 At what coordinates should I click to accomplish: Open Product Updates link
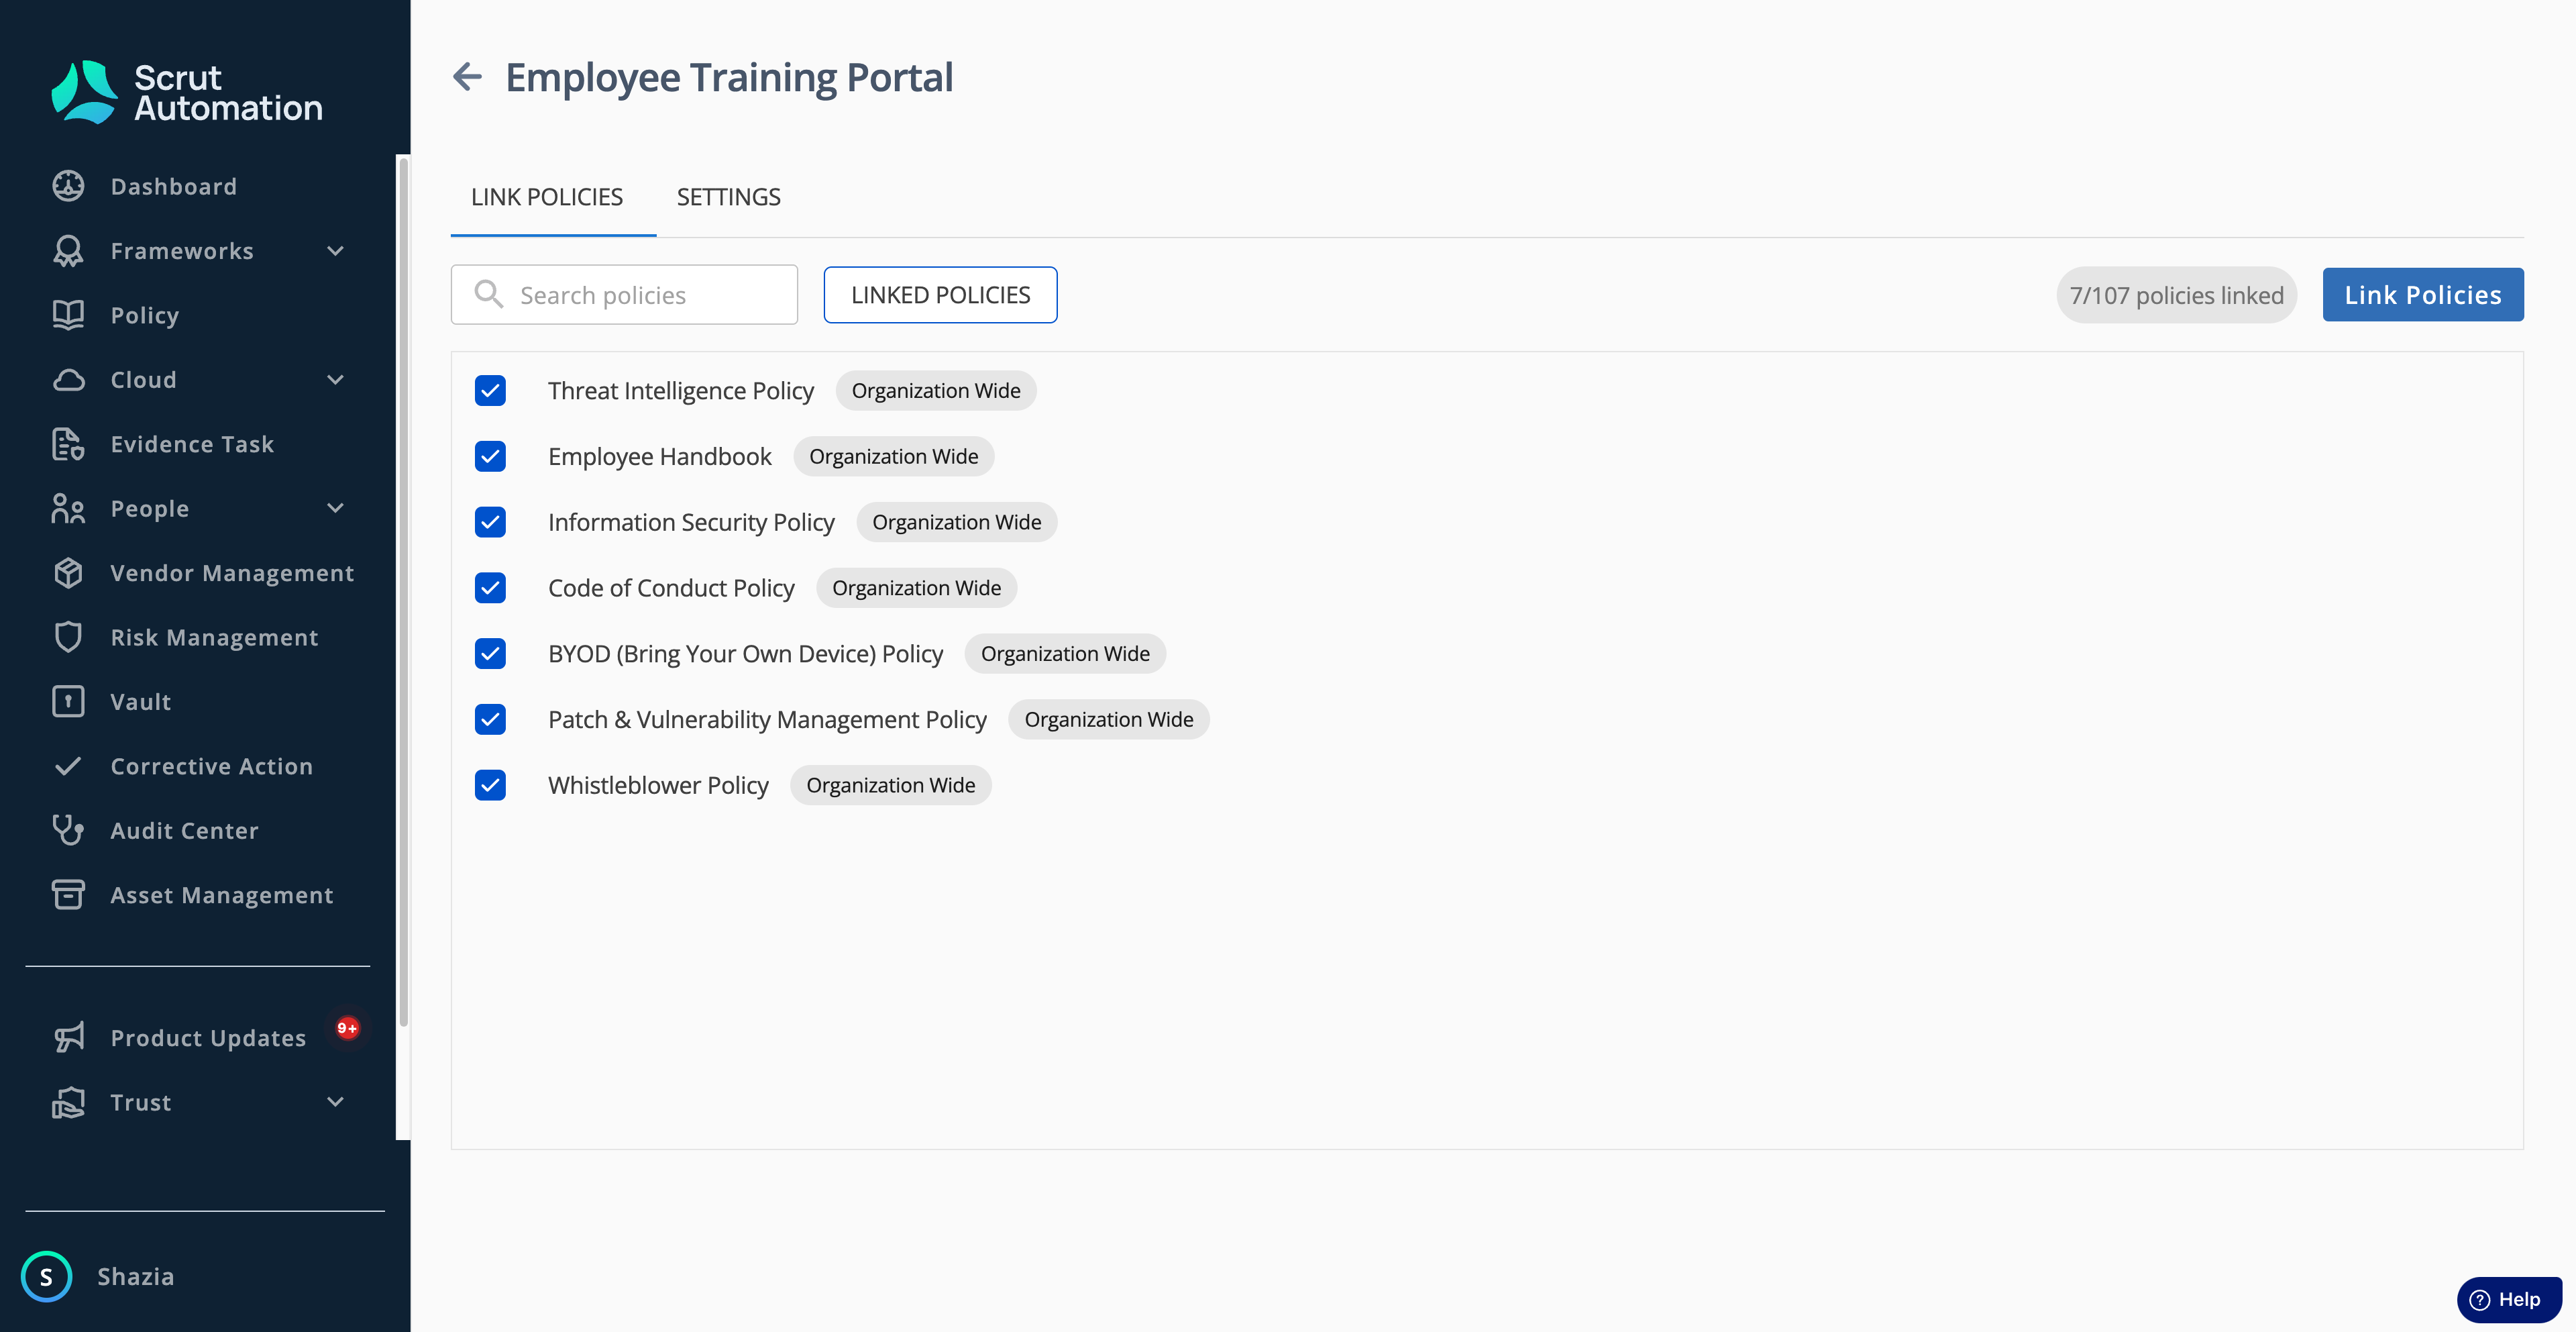point(208,1038)
